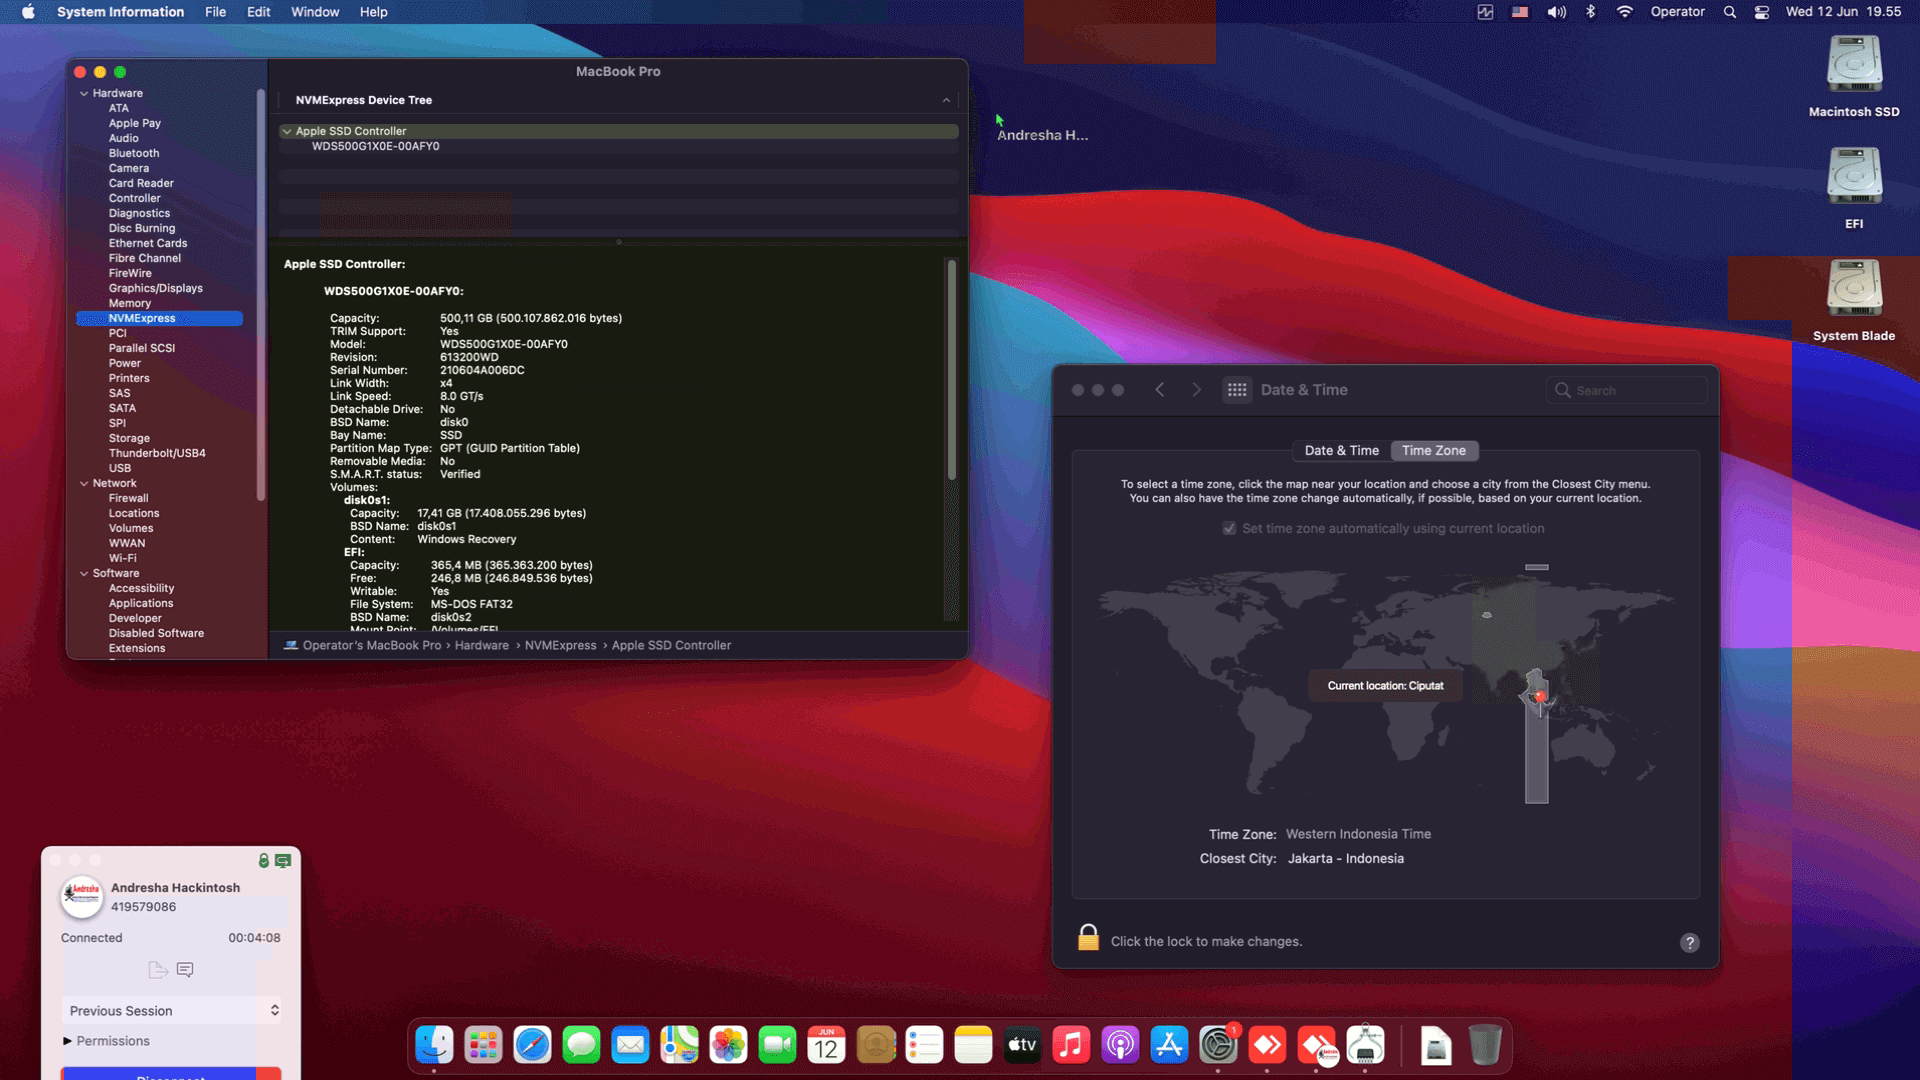This screenshot has height=1080, width=1920.
Task: Open Wi-Fi status menu
Action: pyautogui.click(x=1625, y=12)
